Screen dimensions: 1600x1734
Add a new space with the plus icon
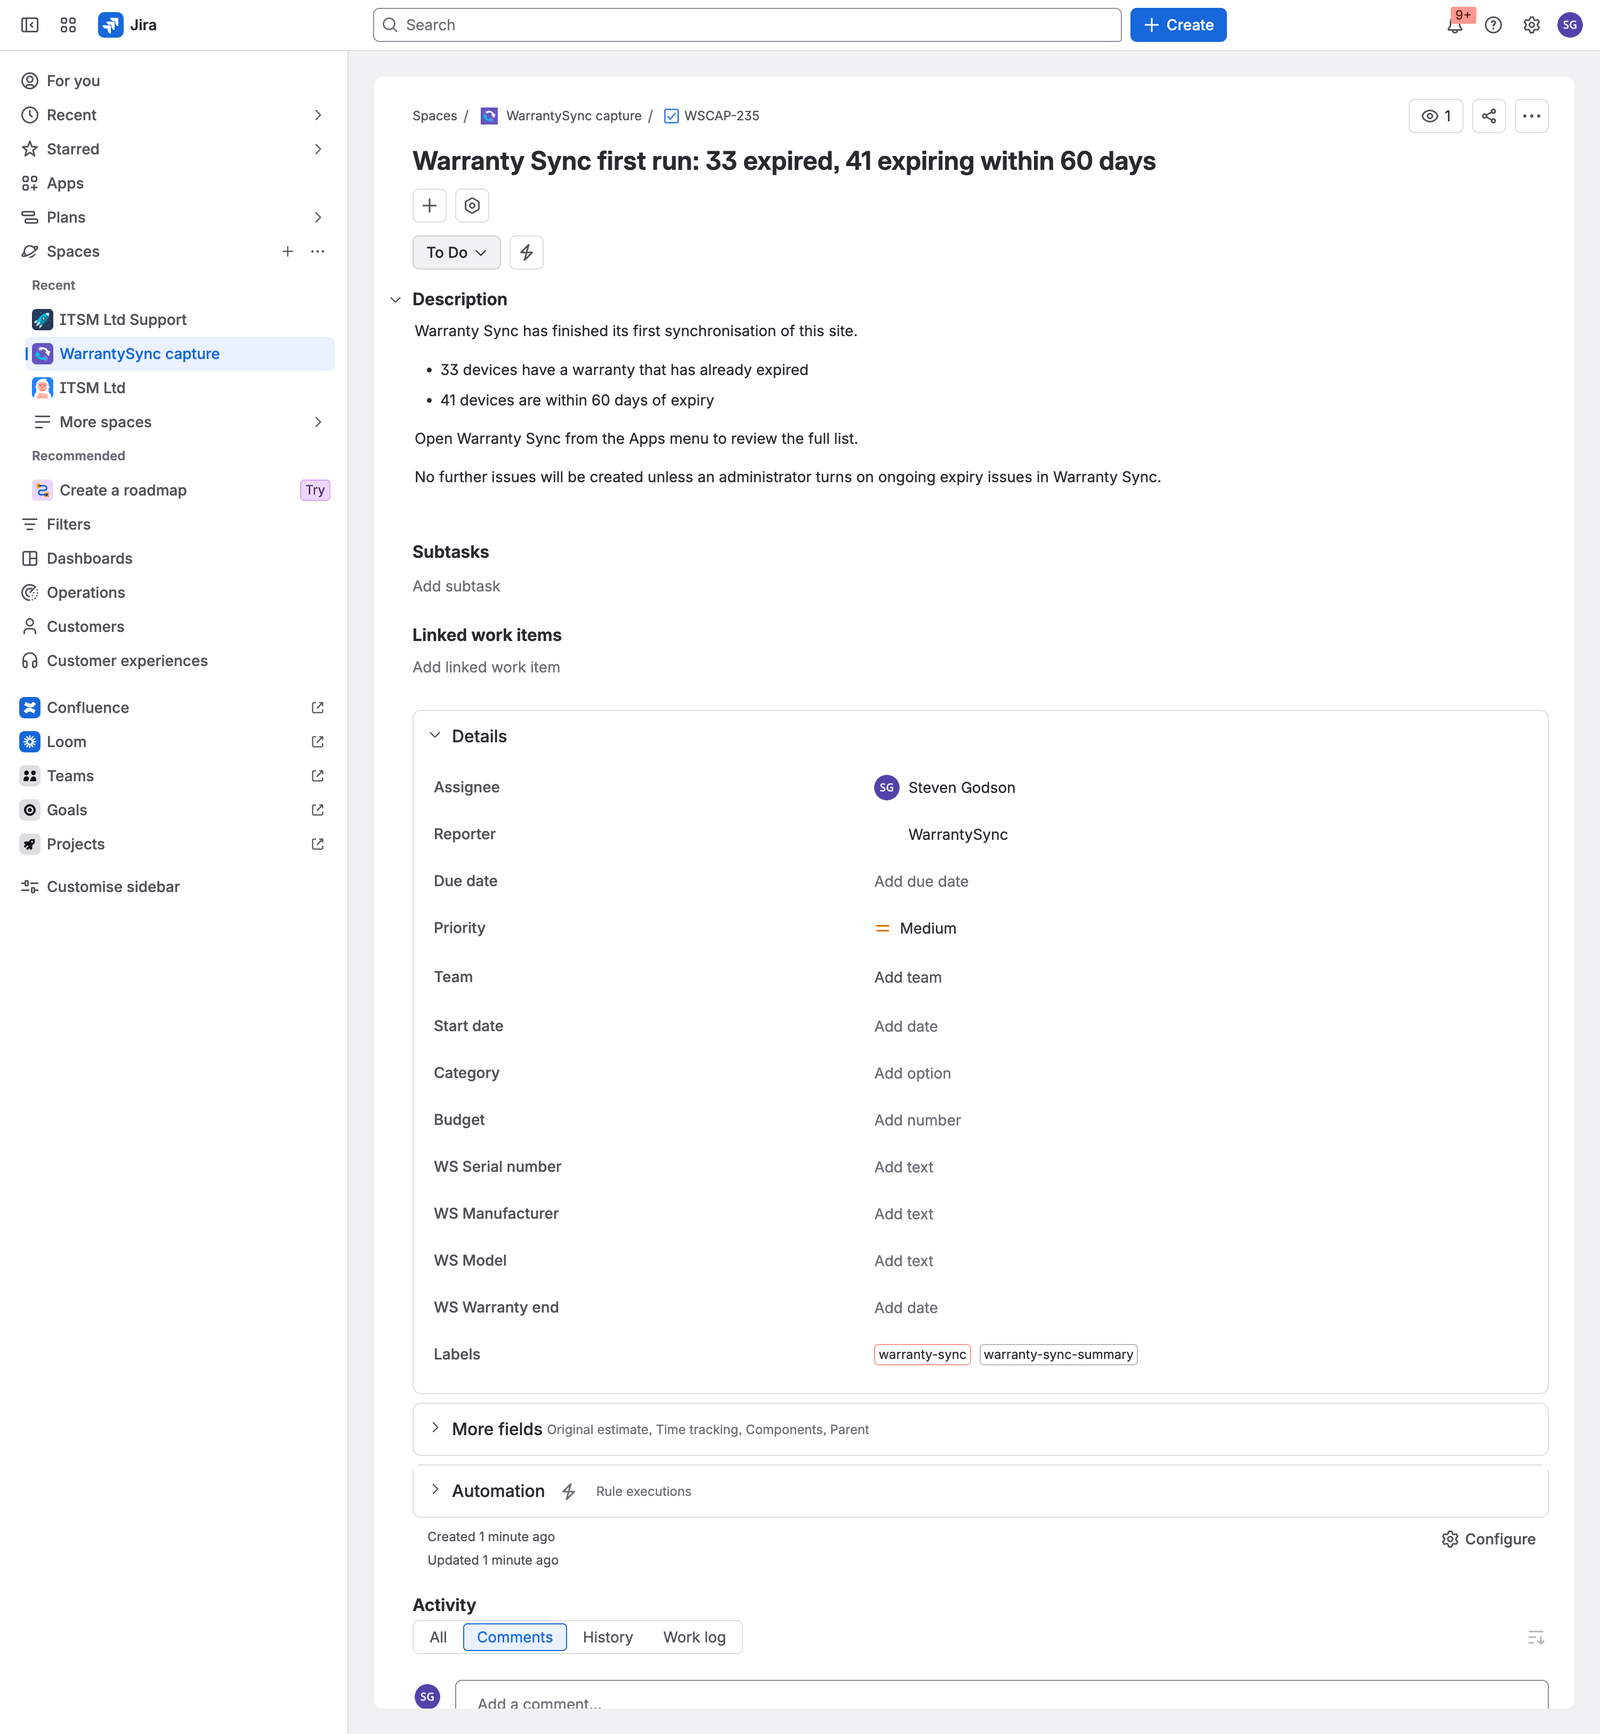pyautogui.click(x=287, y=251)
